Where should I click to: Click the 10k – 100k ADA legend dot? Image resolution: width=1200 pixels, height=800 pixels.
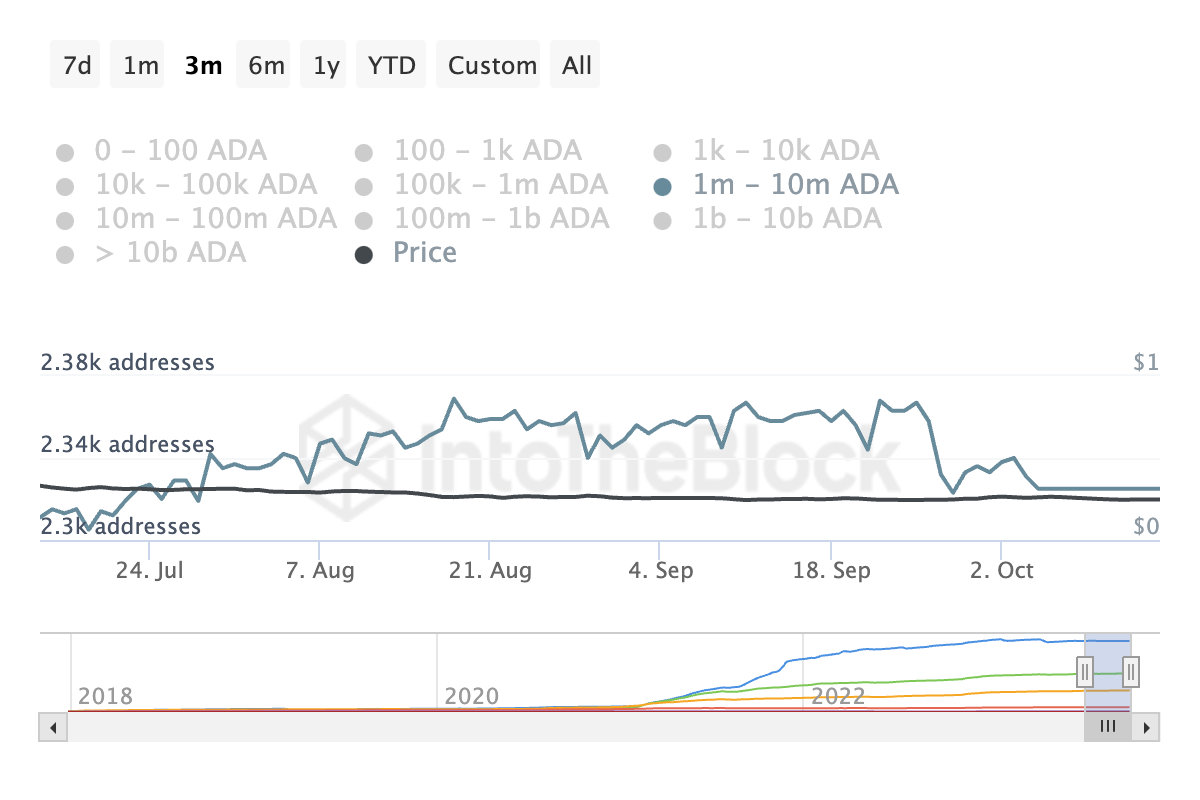(65, 184)
